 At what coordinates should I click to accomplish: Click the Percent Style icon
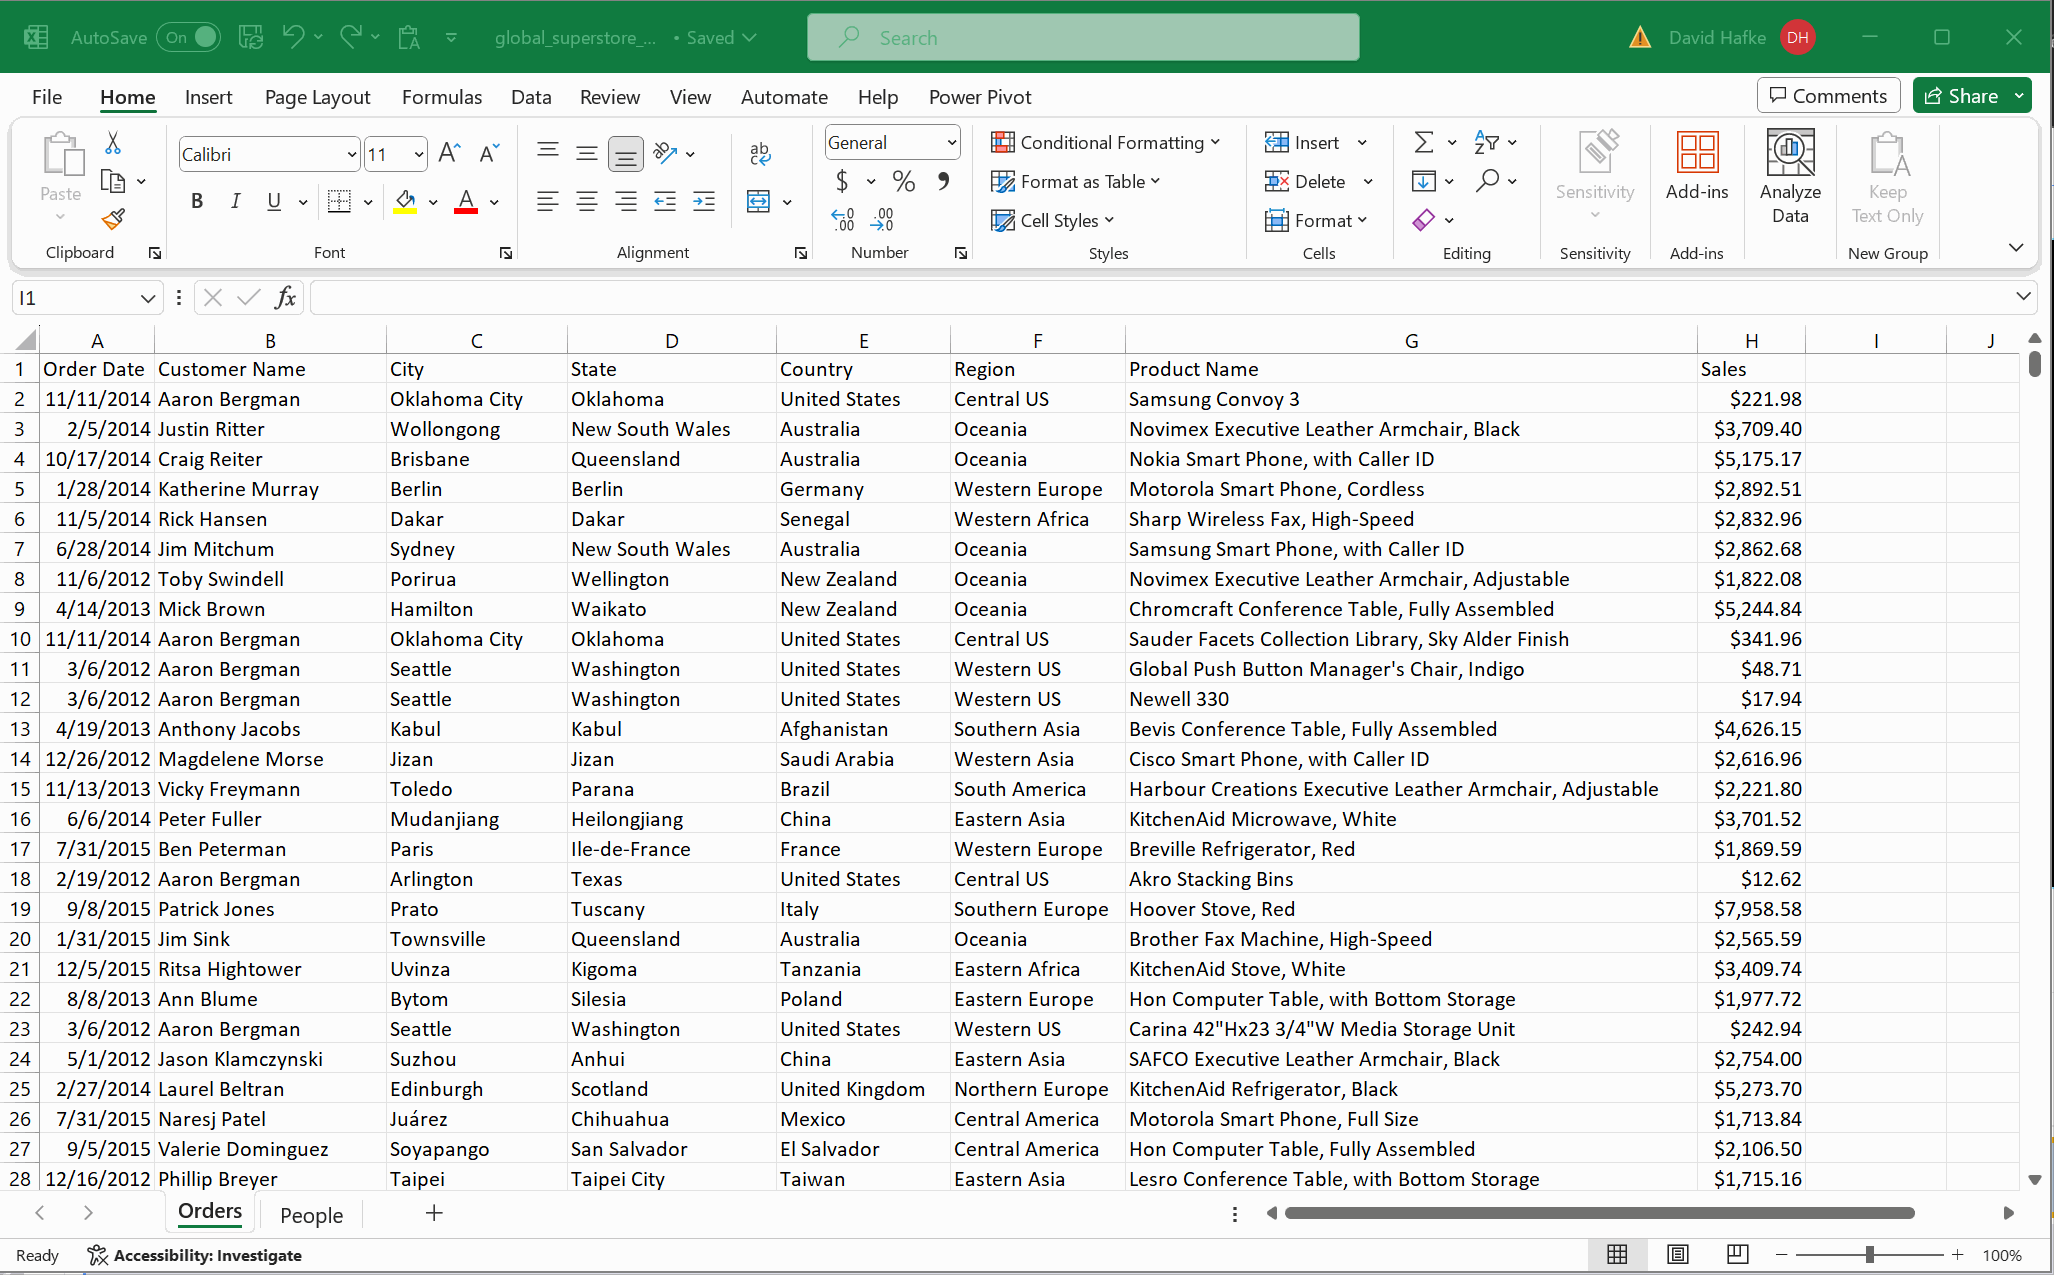(904, 181)
